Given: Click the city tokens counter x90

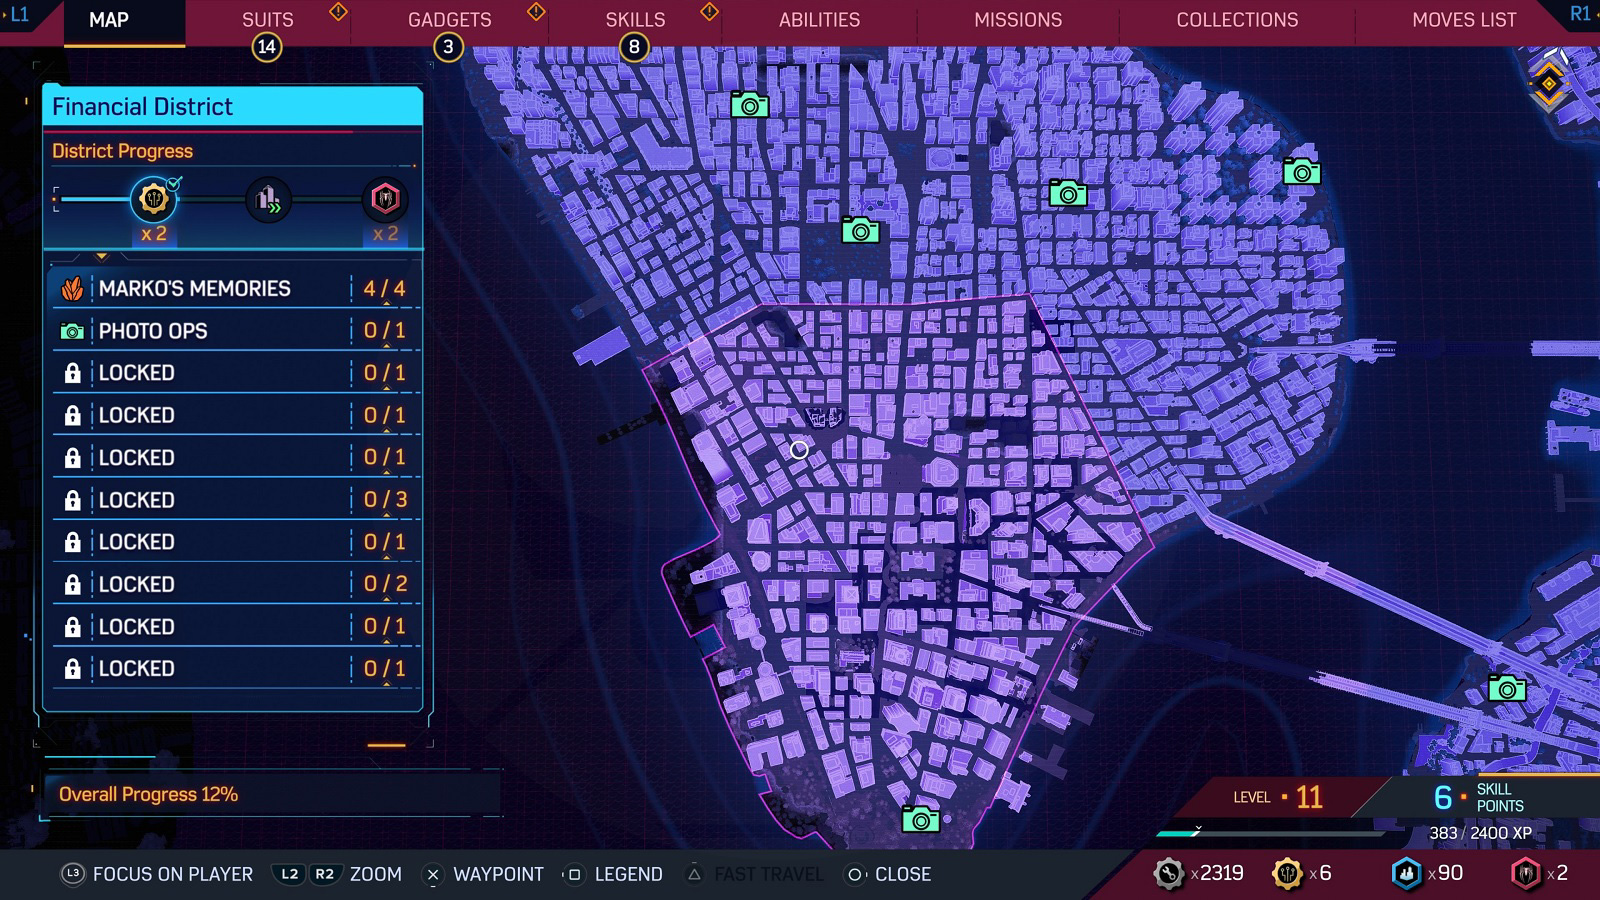Looking at the screenshot, I should 1427,873.
